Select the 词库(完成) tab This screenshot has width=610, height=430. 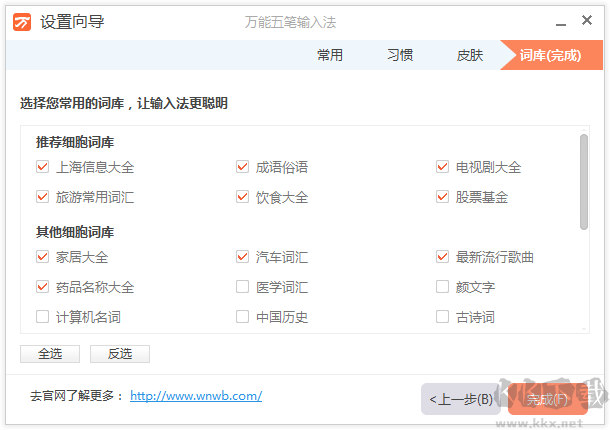[x=550, y=55]
